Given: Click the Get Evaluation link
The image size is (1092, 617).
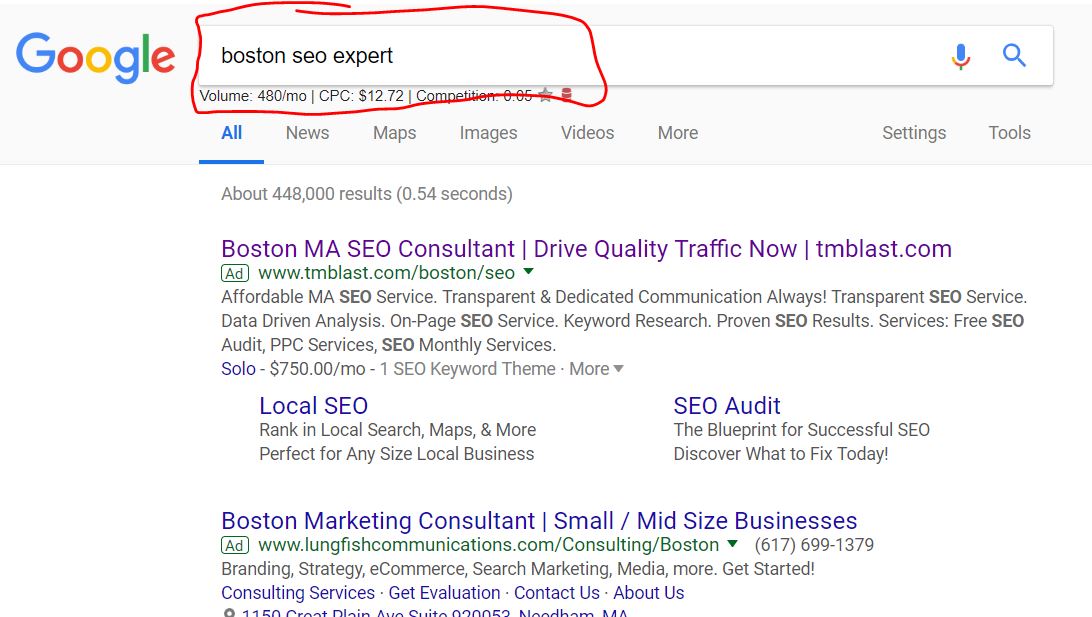Looking at the screenshot, I should [x=444, y=593].
